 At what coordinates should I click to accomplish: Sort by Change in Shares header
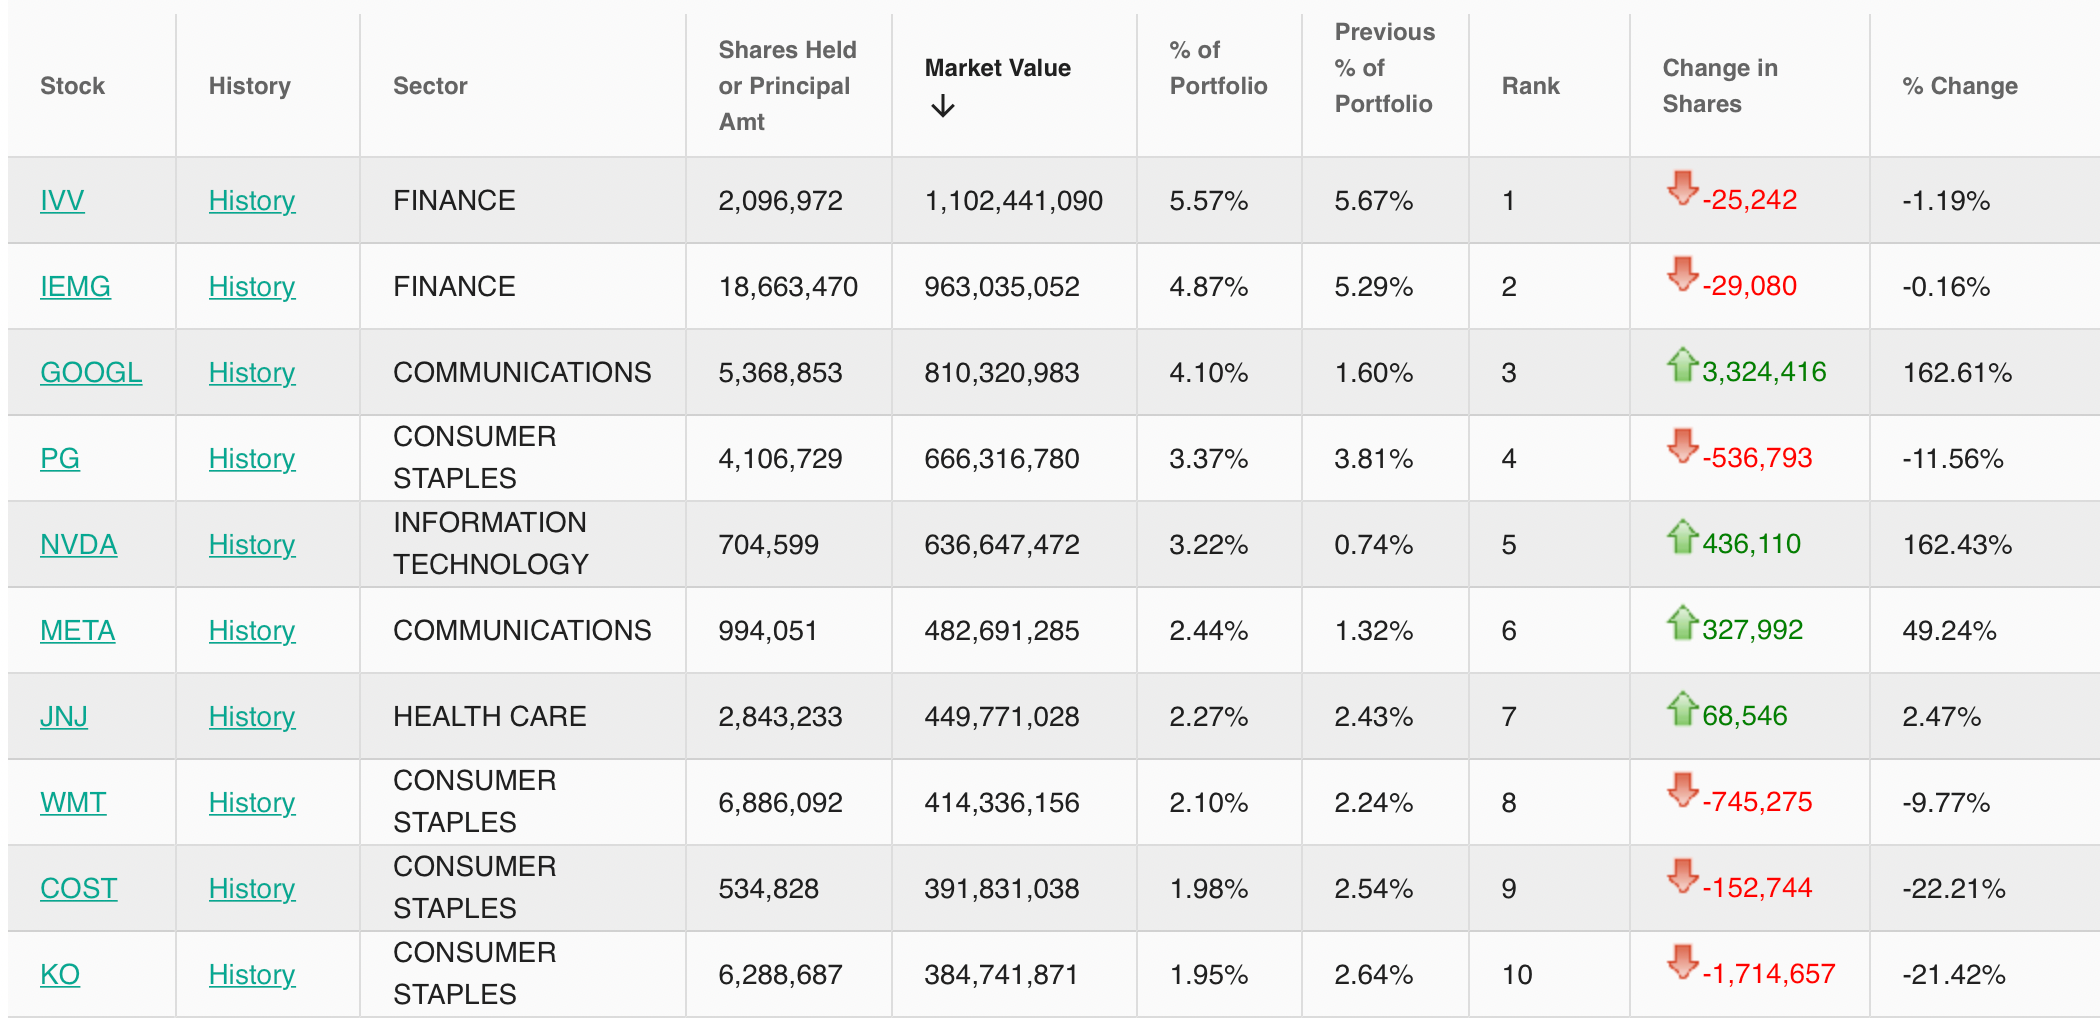pos(1720,86)
